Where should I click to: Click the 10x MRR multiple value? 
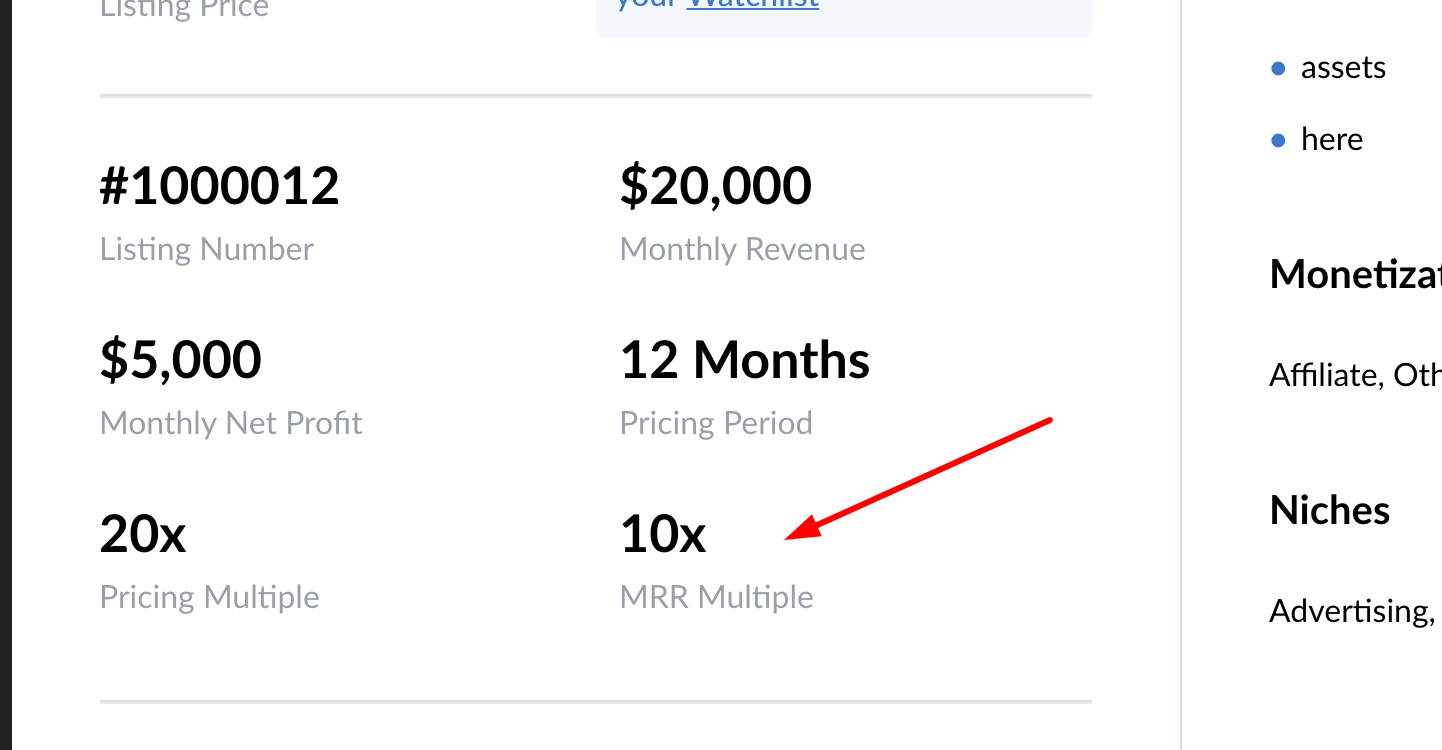pos(663,534)
